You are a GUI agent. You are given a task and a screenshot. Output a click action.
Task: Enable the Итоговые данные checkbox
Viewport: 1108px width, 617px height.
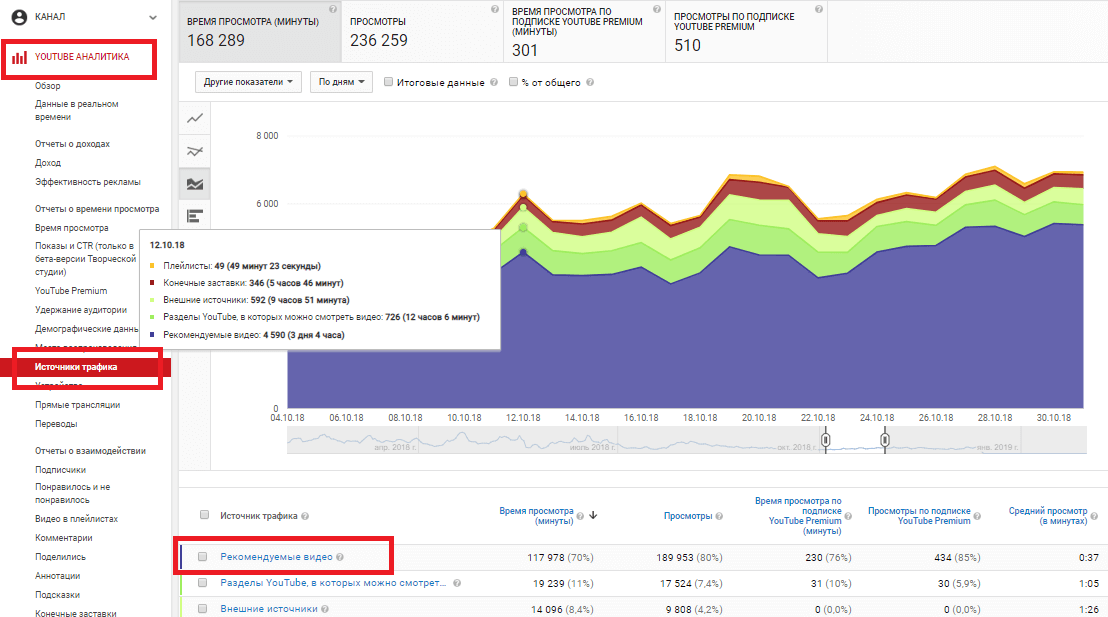point(388,83)
